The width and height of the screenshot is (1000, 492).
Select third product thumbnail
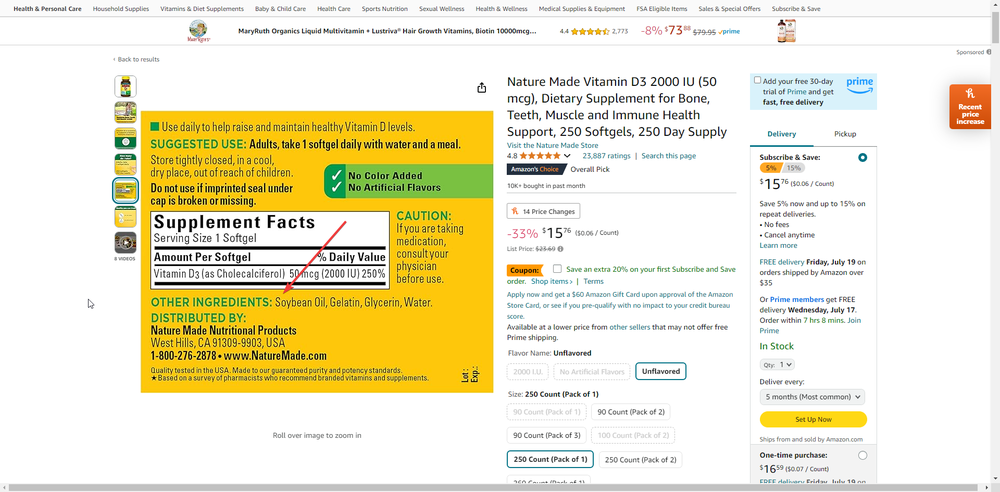click(125, 138)
